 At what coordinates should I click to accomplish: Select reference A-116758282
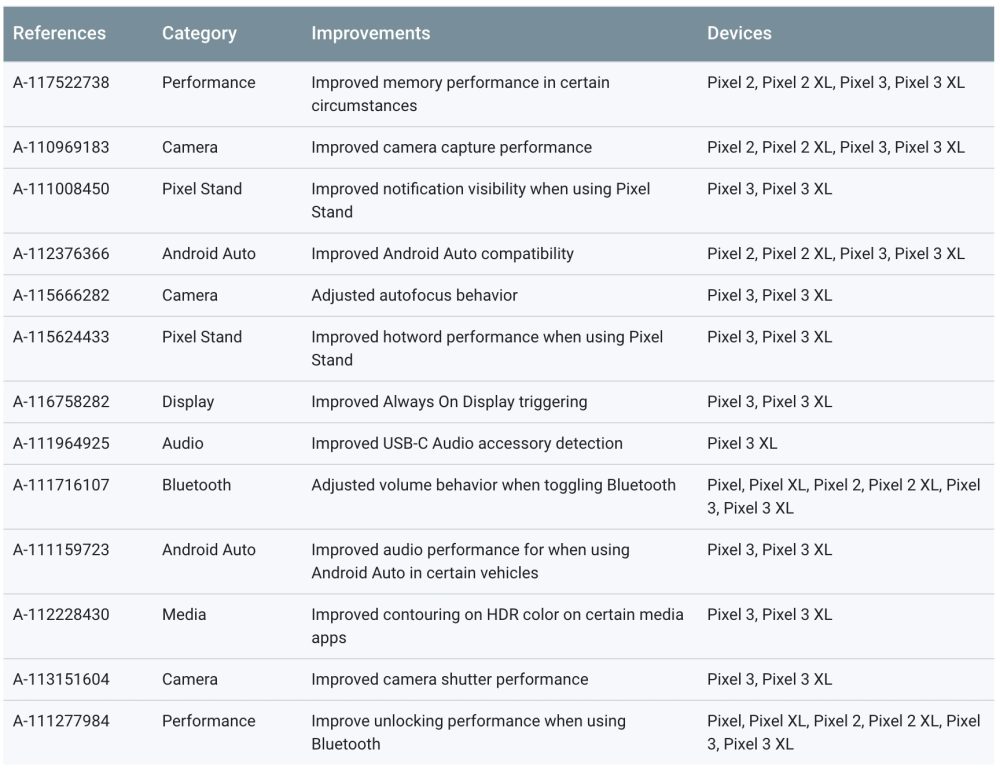click(61, 402)
